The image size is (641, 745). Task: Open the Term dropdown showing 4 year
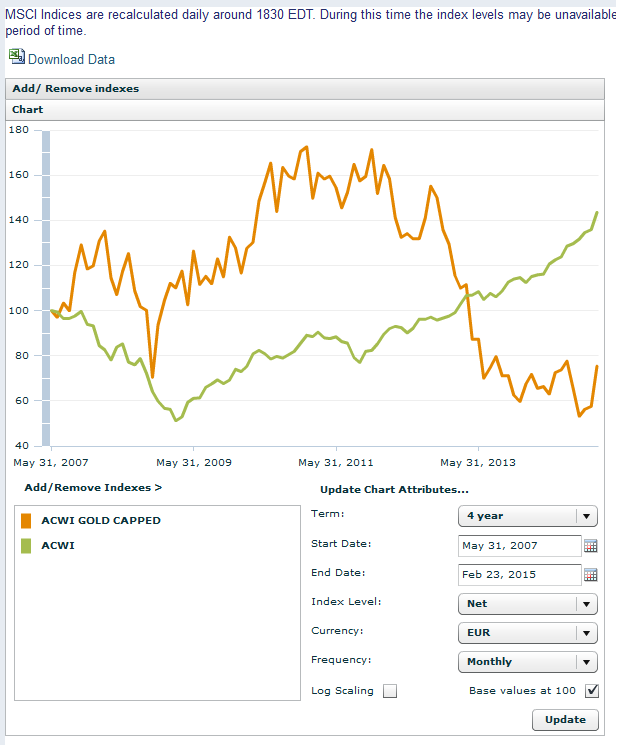pos(527,516)
